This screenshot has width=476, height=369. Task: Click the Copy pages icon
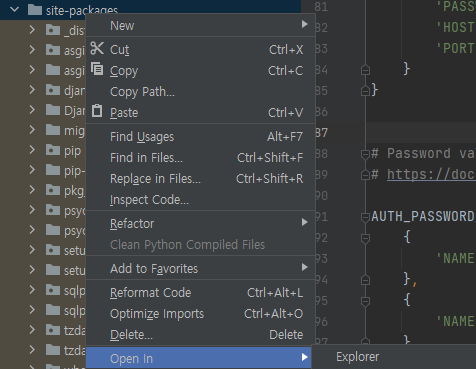(97, 69)
